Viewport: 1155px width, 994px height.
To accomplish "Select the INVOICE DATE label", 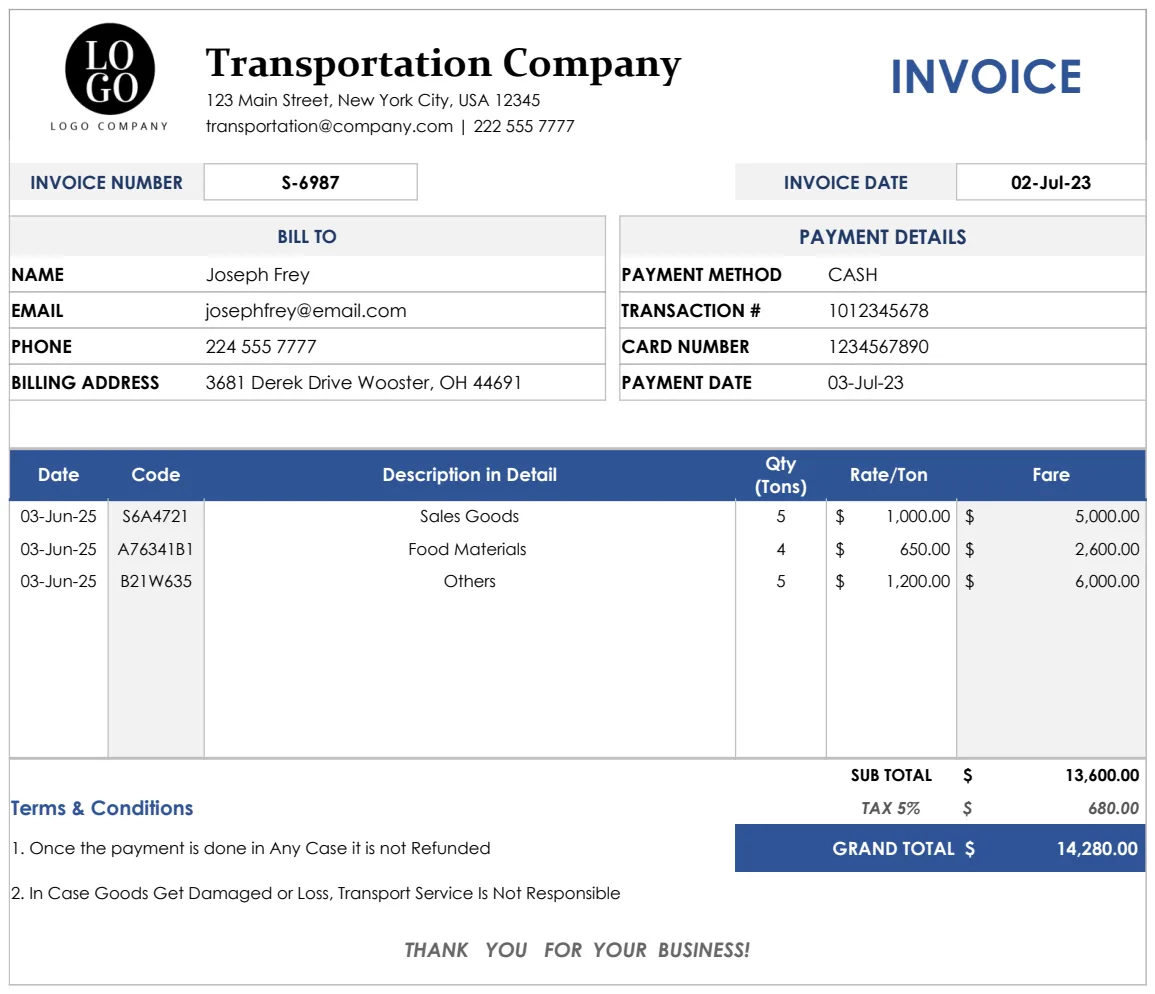I will (x=846, y=183).
